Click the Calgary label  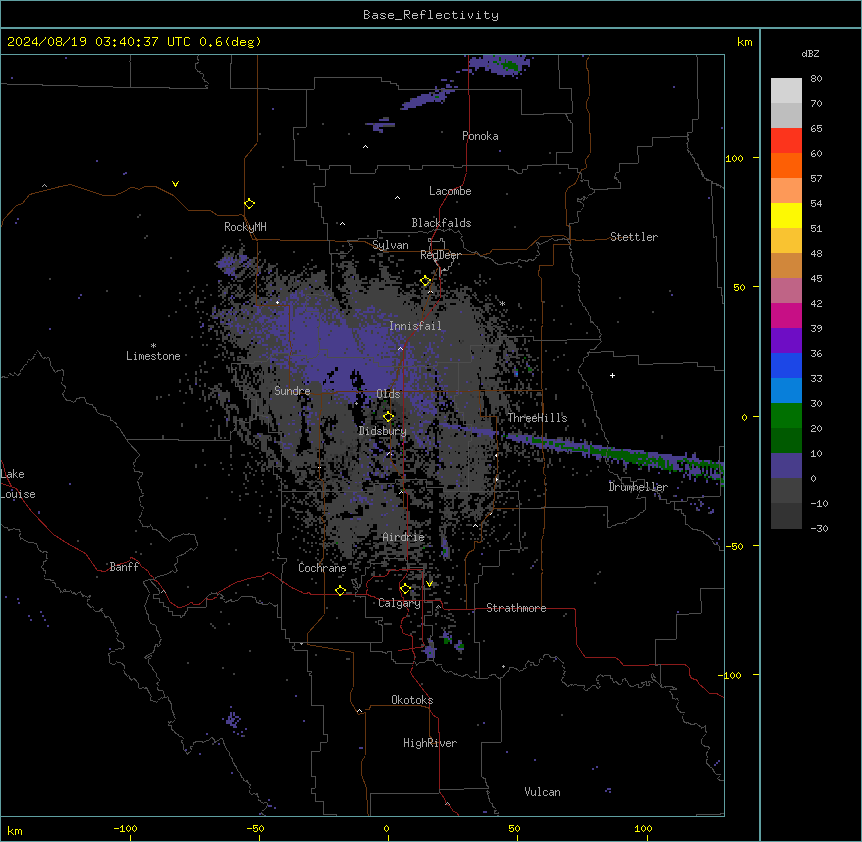point(399,603)
